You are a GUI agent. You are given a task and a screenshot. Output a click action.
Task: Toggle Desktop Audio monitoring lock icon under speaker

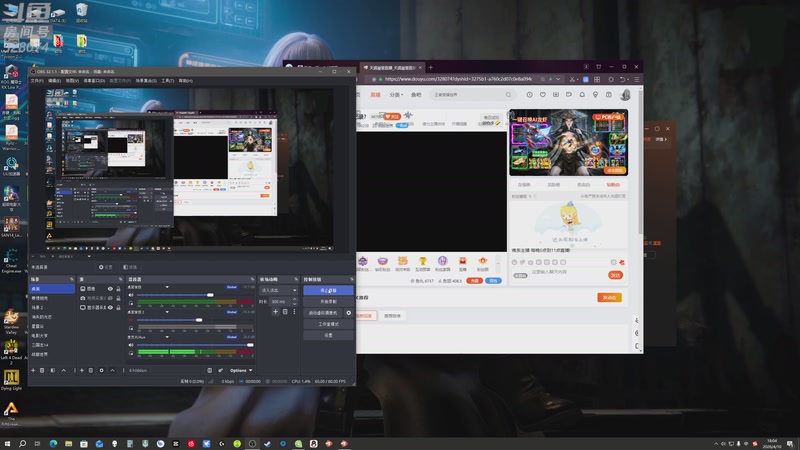point(131,303)
